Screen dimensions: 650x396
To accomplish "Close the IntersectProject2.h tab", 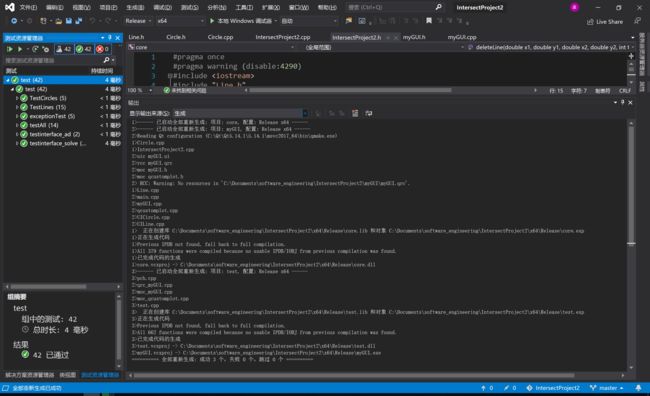I will [395, 37].
